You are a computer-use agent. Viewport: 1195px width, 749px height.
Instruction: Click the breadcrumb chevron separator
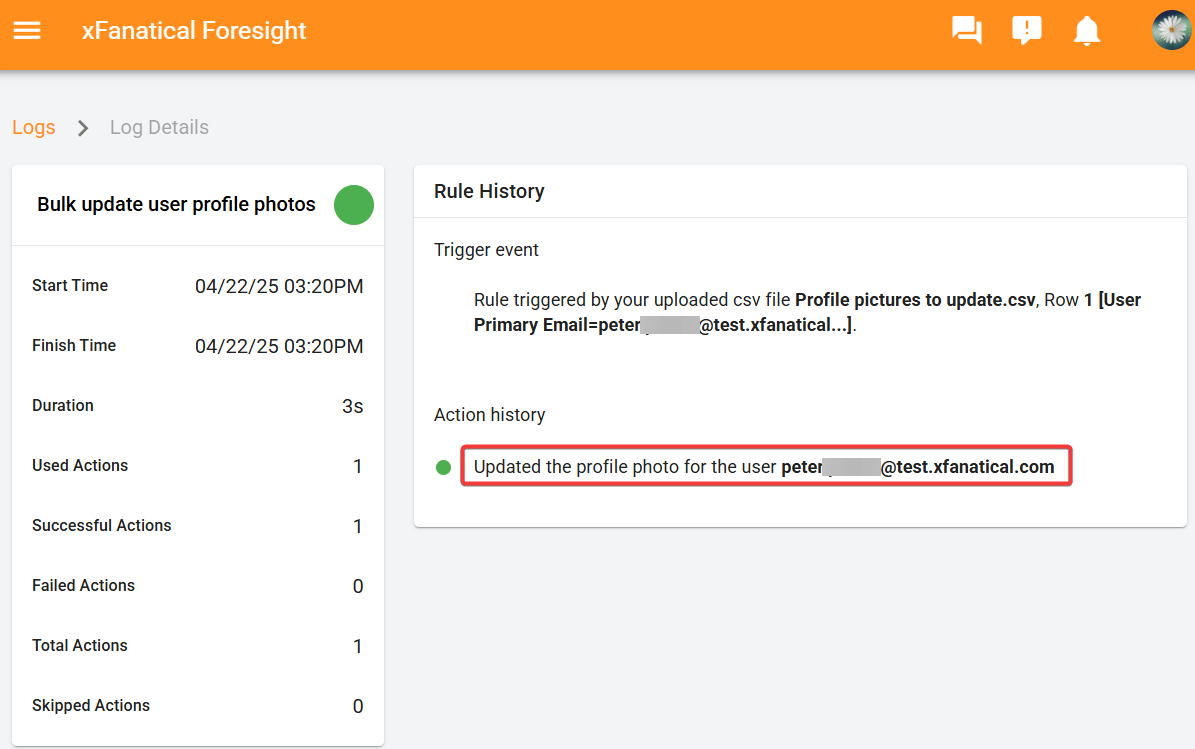83,128
